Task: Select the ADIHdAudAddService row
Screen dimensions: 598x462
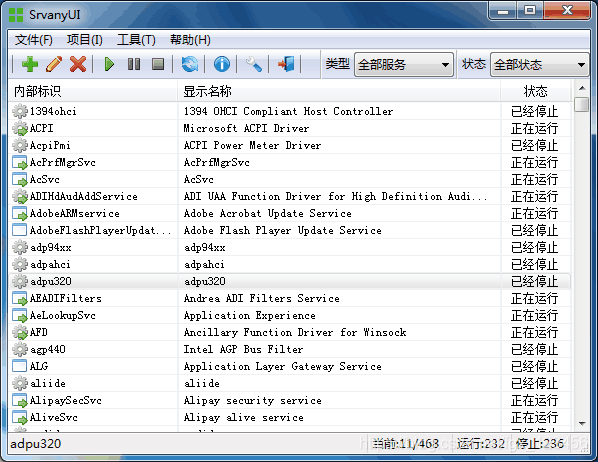Action: tap(289, 196)
